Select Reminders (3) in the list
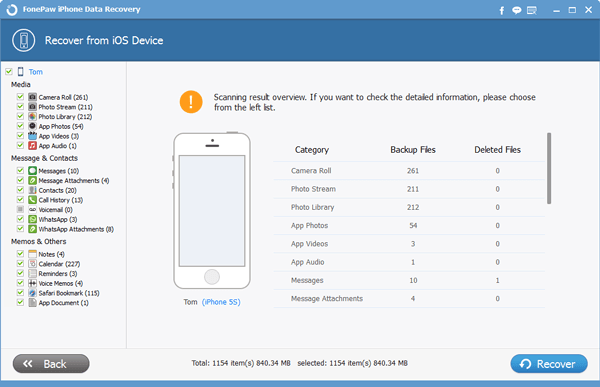 [x=58, y=274]
